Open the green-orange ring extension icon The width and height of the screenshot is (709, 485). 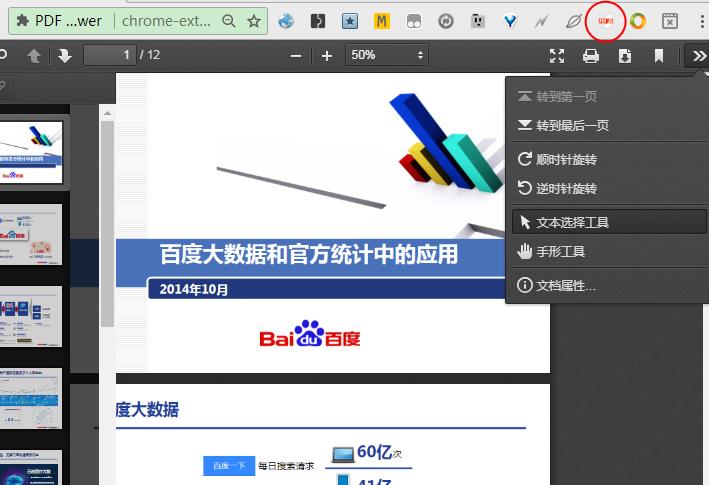tap(638, 21)
